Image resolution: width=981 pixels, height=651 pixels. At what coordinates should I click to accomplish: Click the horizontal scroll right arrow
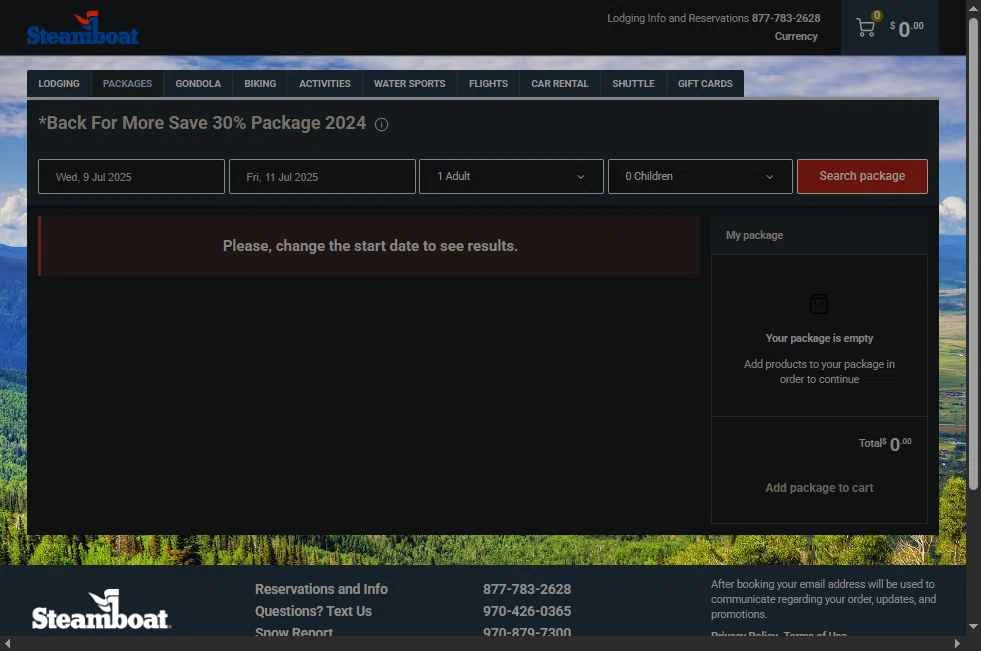pyautogui.click(x=957, y=643)
